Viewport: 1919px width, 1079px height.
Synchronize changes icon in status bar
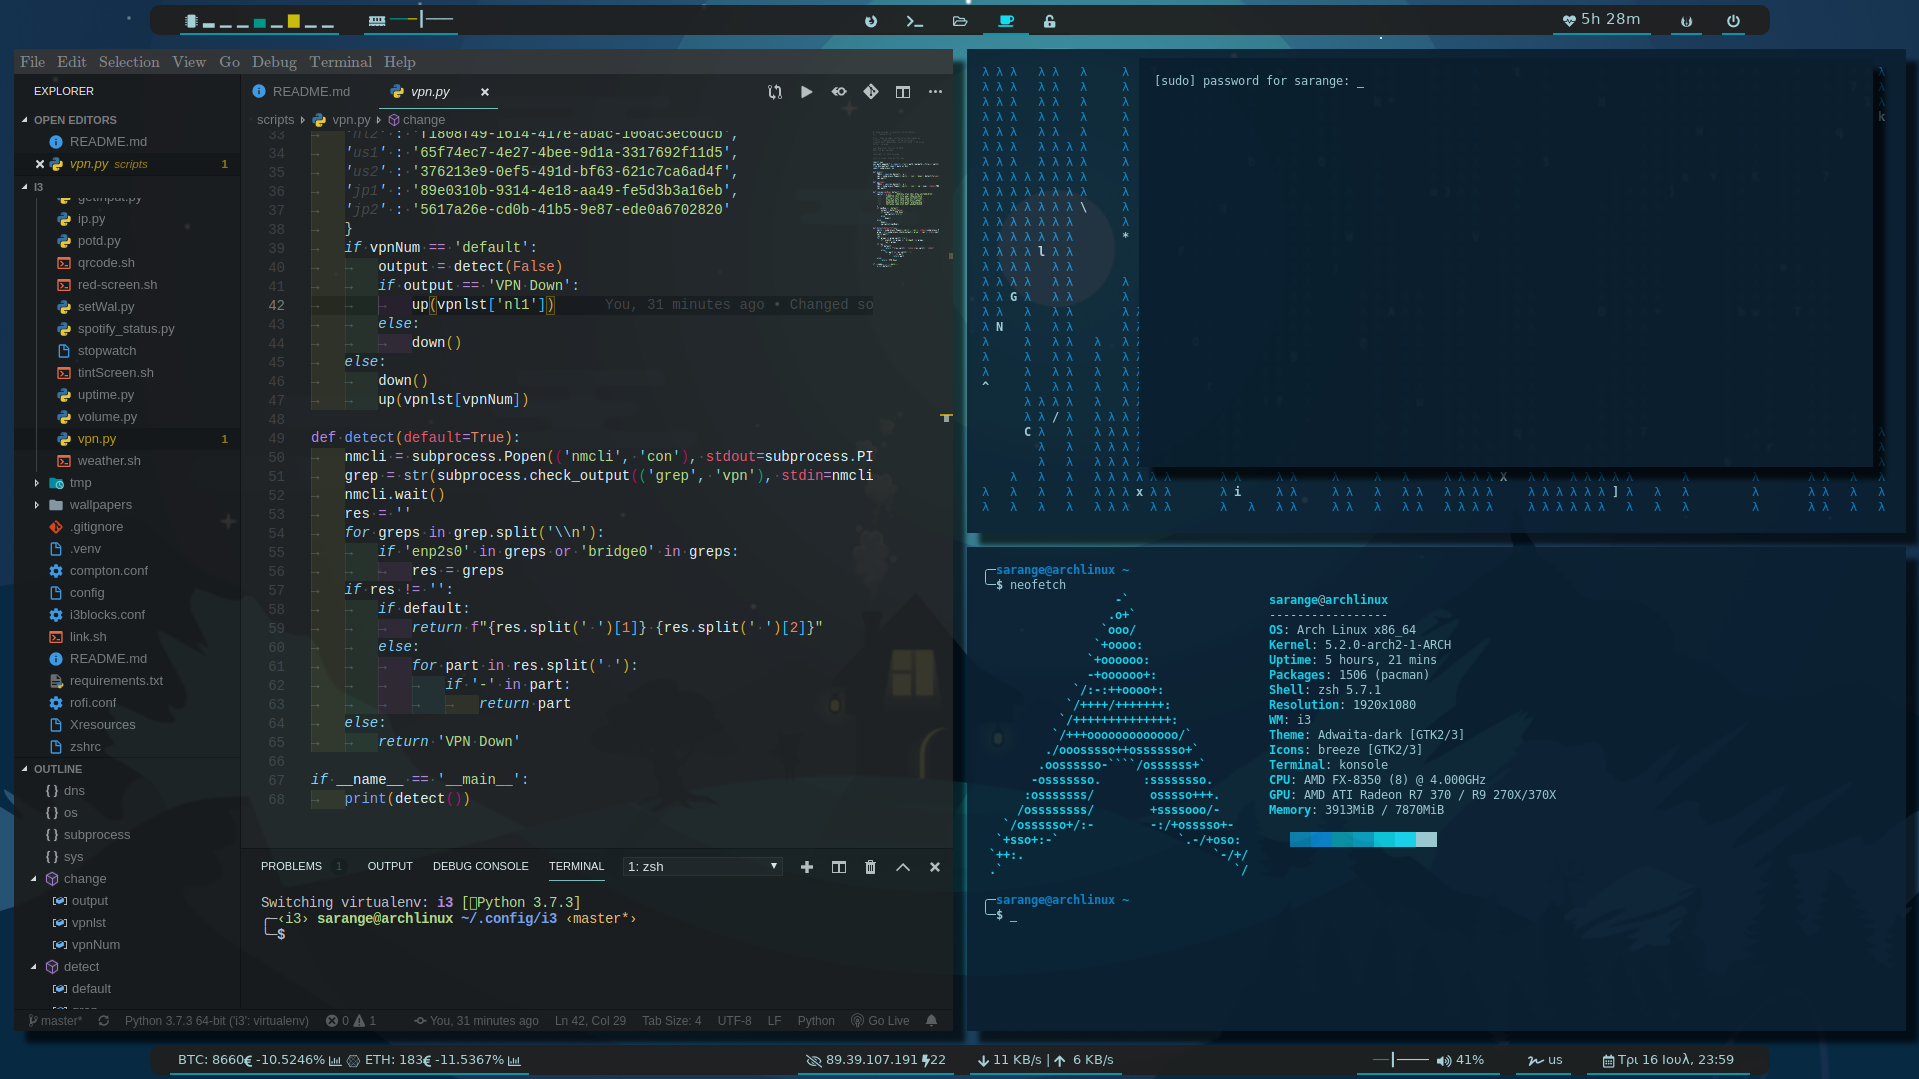[104, 1021]
